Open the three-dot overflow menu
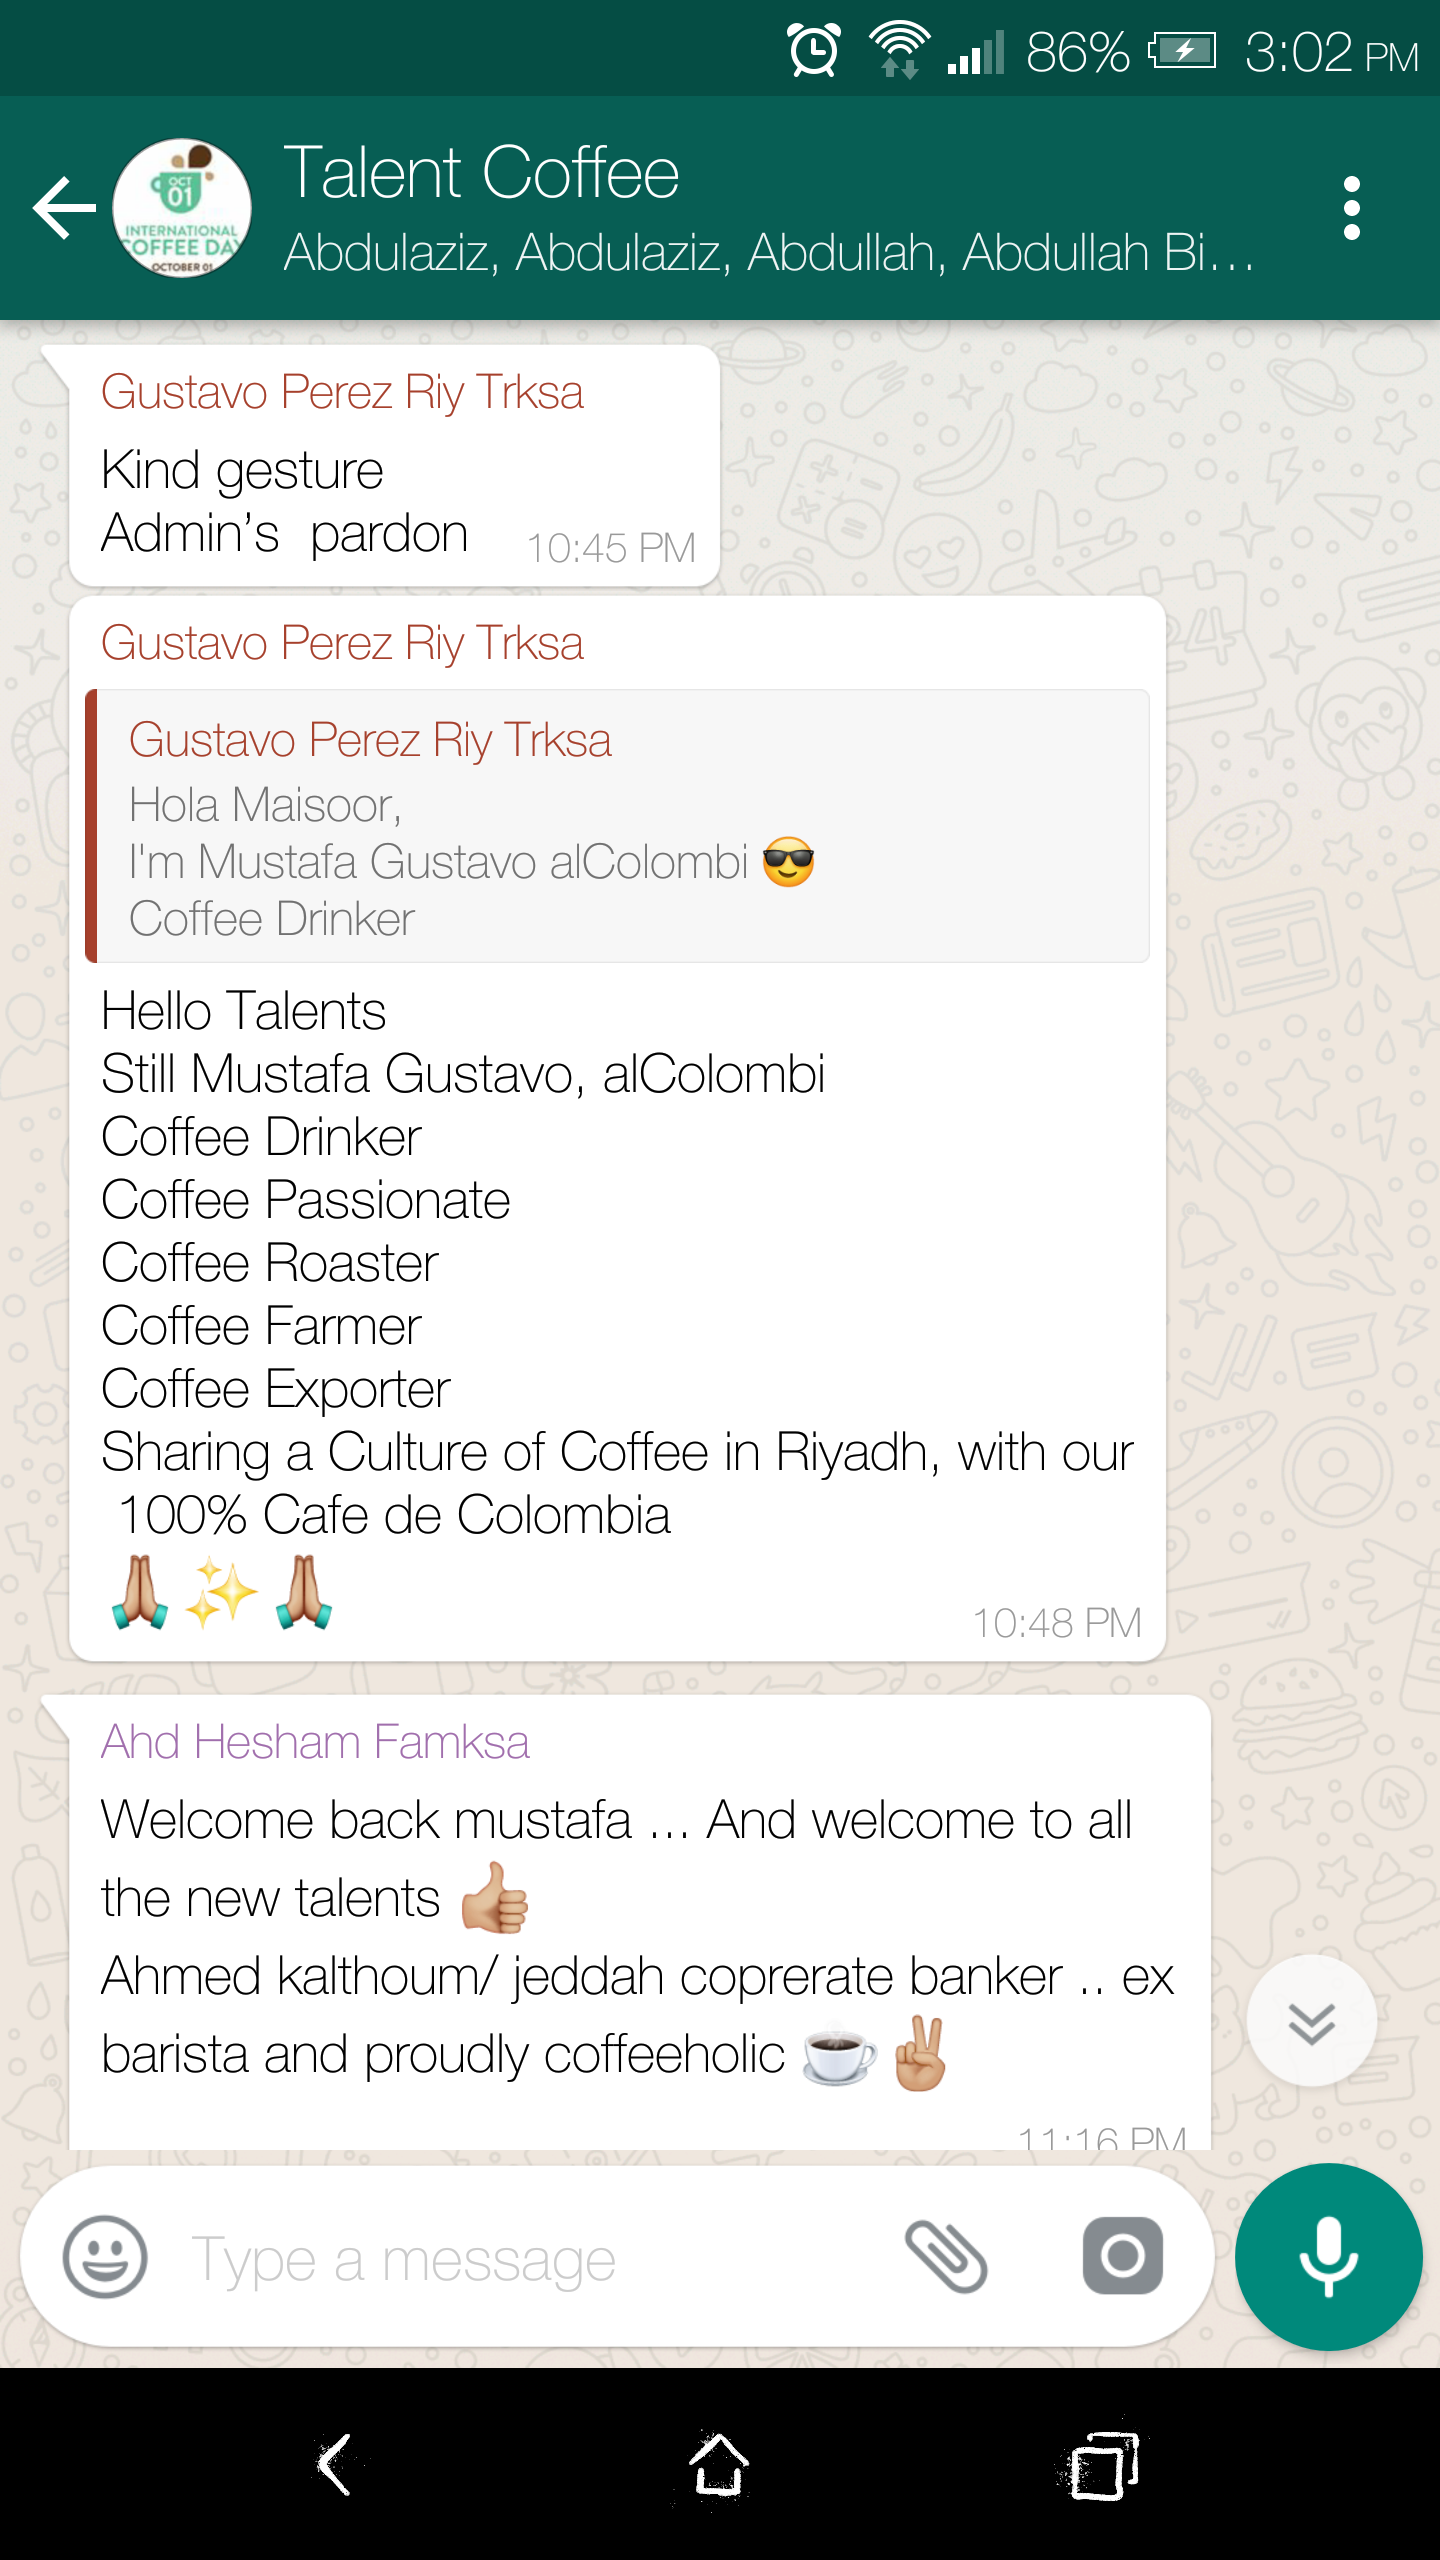 tap(1351, 208)
